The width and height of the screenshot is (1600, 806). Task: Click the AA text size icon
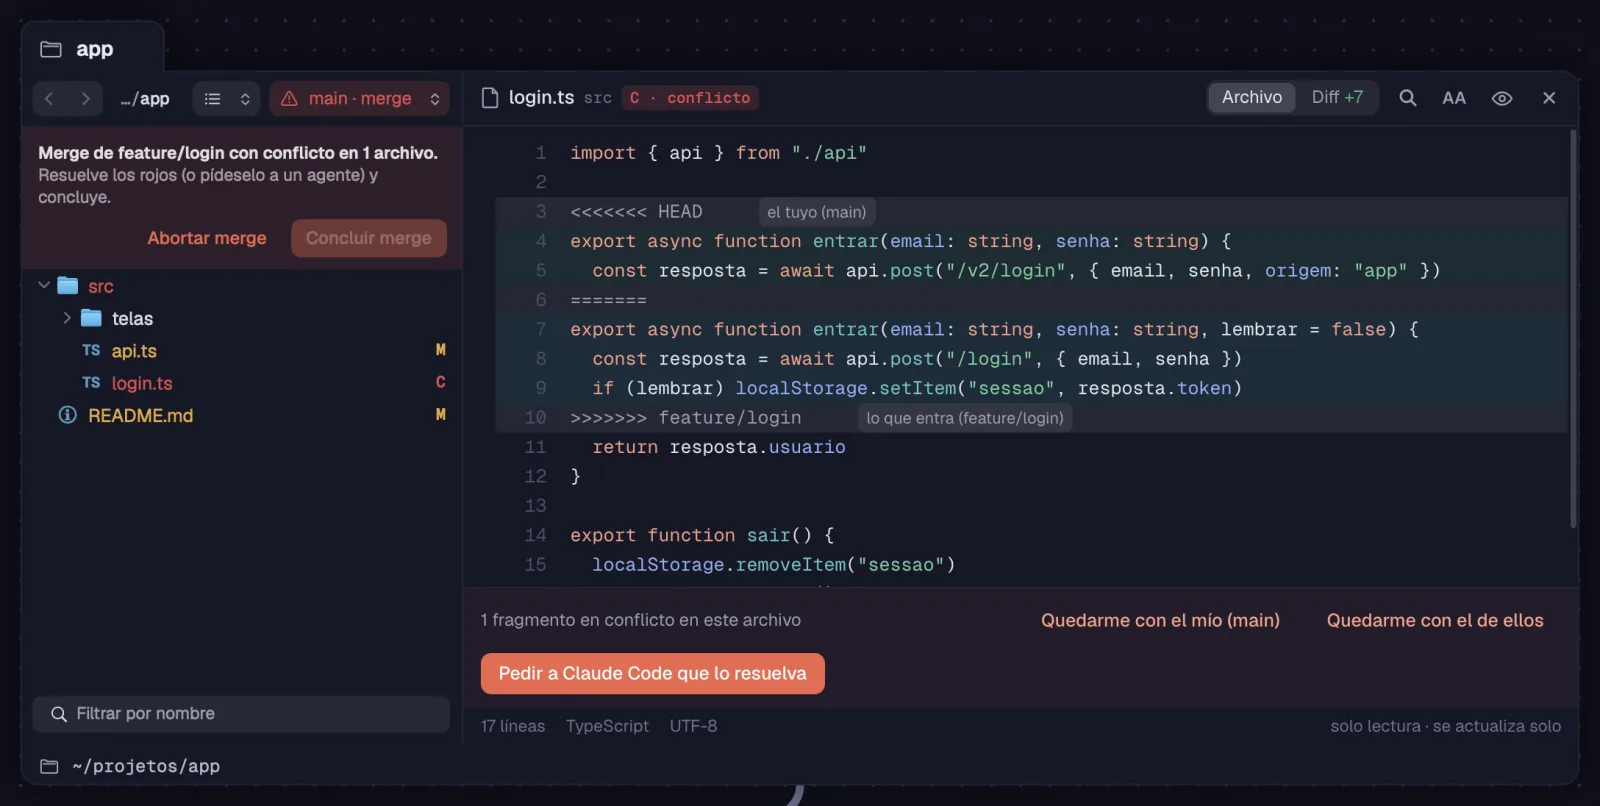click(1454, 98)
